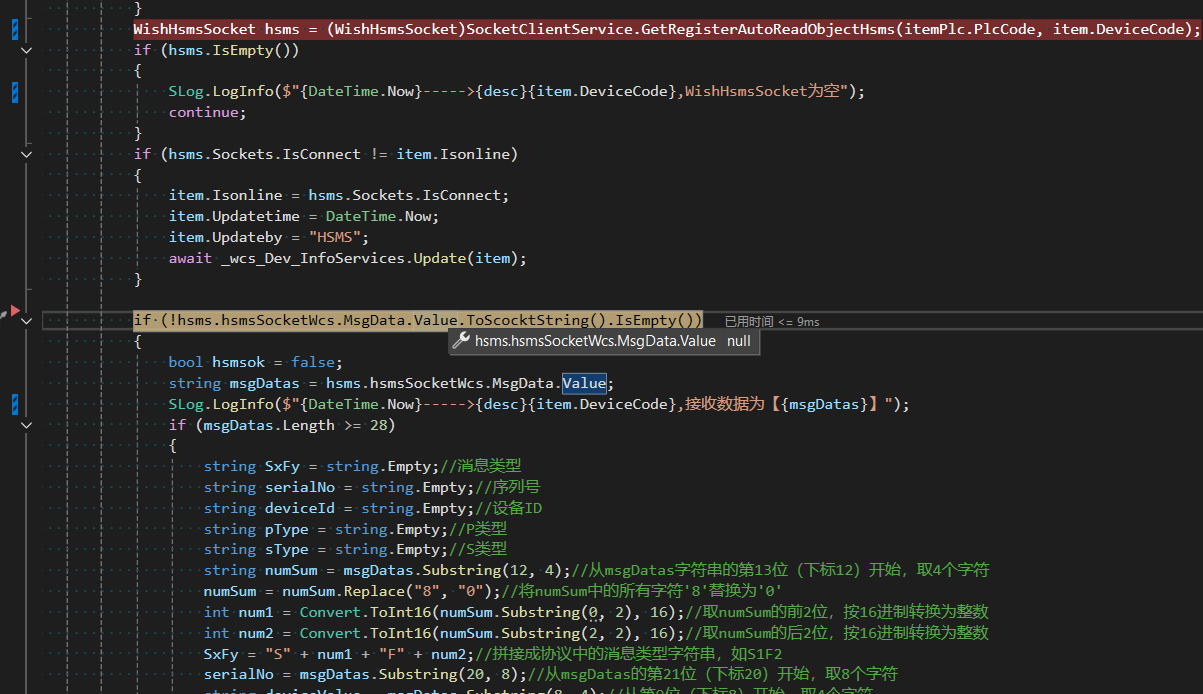The height and width of the screenshot is (694, 1203).
Task: Click 'num1' in its int declaration
Action: (256, 612)
